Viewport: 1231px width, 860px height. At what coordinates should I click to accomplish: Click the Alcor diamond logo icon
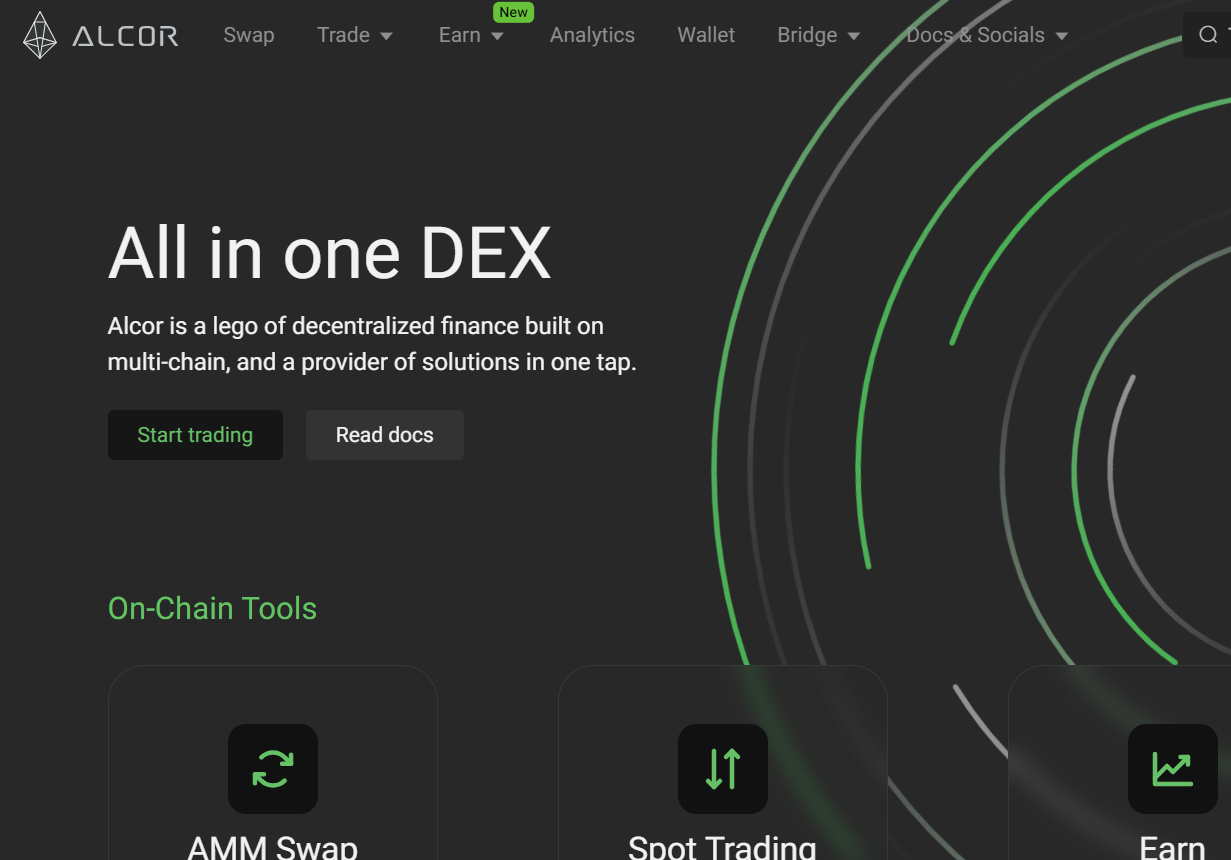[40, 35]
